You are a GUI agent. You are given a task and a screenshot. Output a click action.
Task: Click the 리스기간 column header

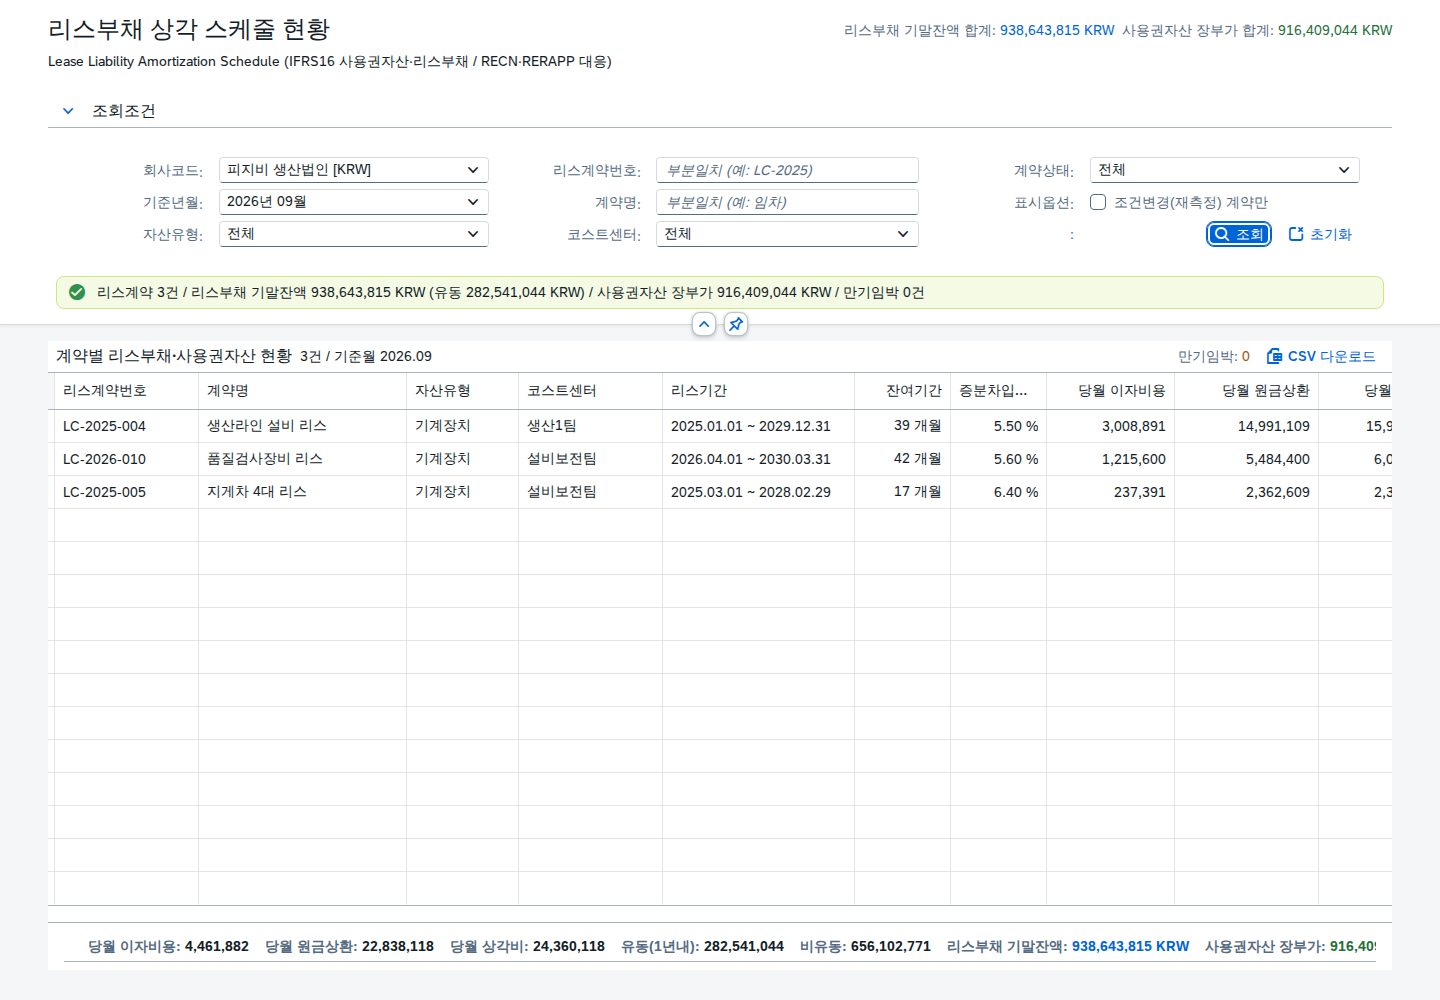pos(758,391)
